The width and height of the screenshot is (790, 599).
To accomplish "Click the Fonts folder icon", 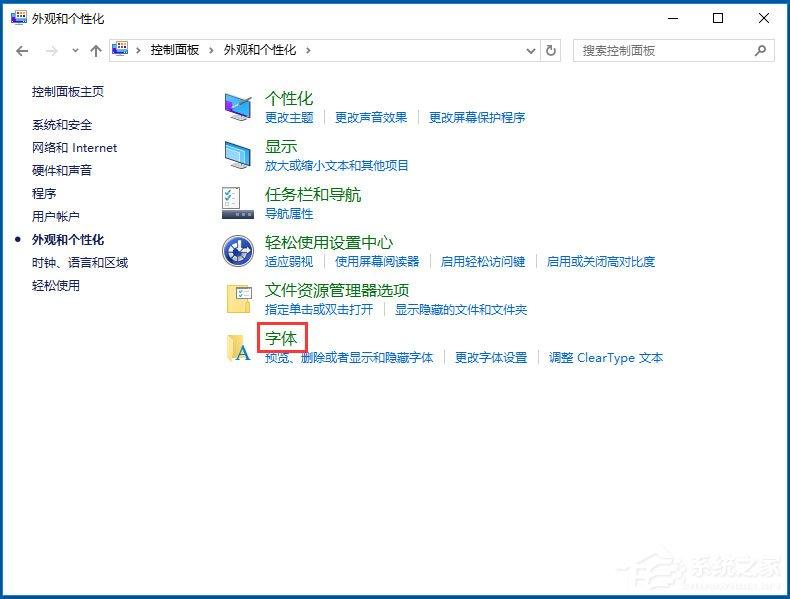I will (x=239, y=348).
